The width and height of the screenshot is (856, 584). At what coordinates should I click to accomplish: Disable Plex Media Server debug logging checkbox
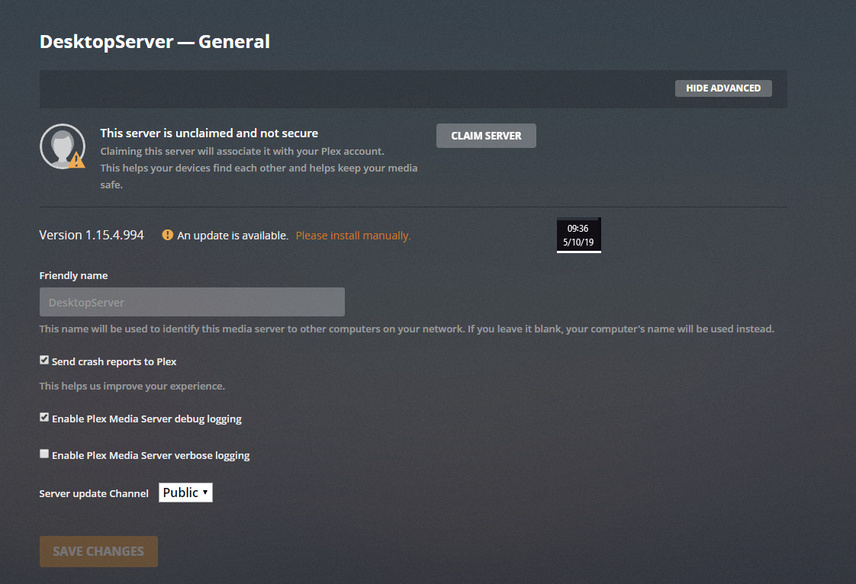click(44, 418)
